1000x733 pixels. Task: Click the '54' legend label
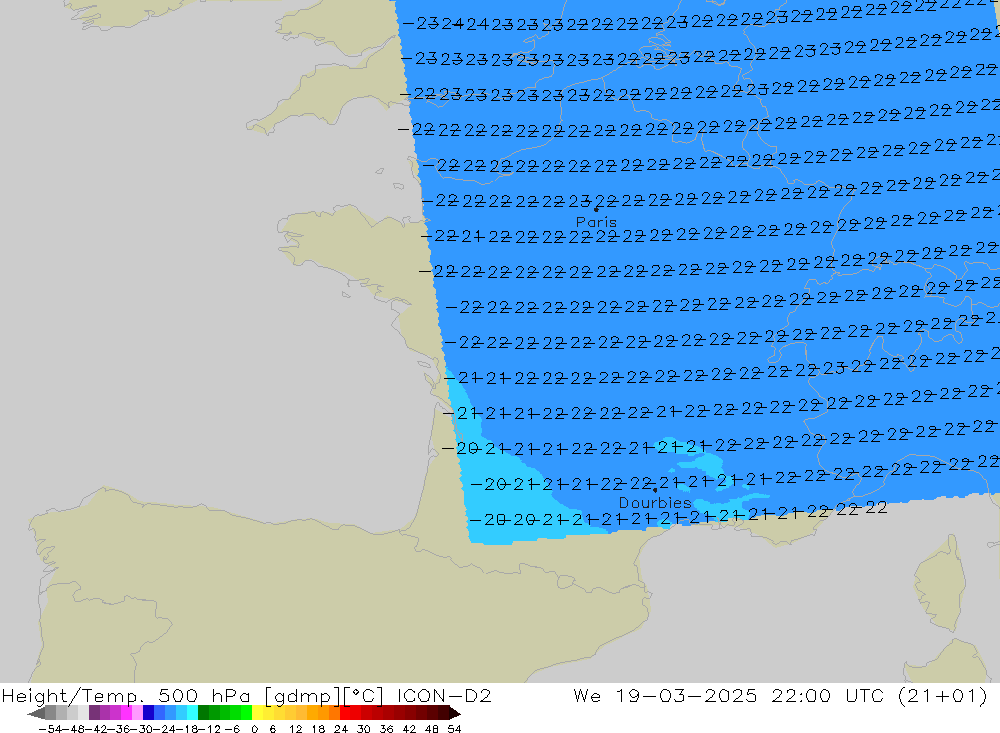(454, 729)
